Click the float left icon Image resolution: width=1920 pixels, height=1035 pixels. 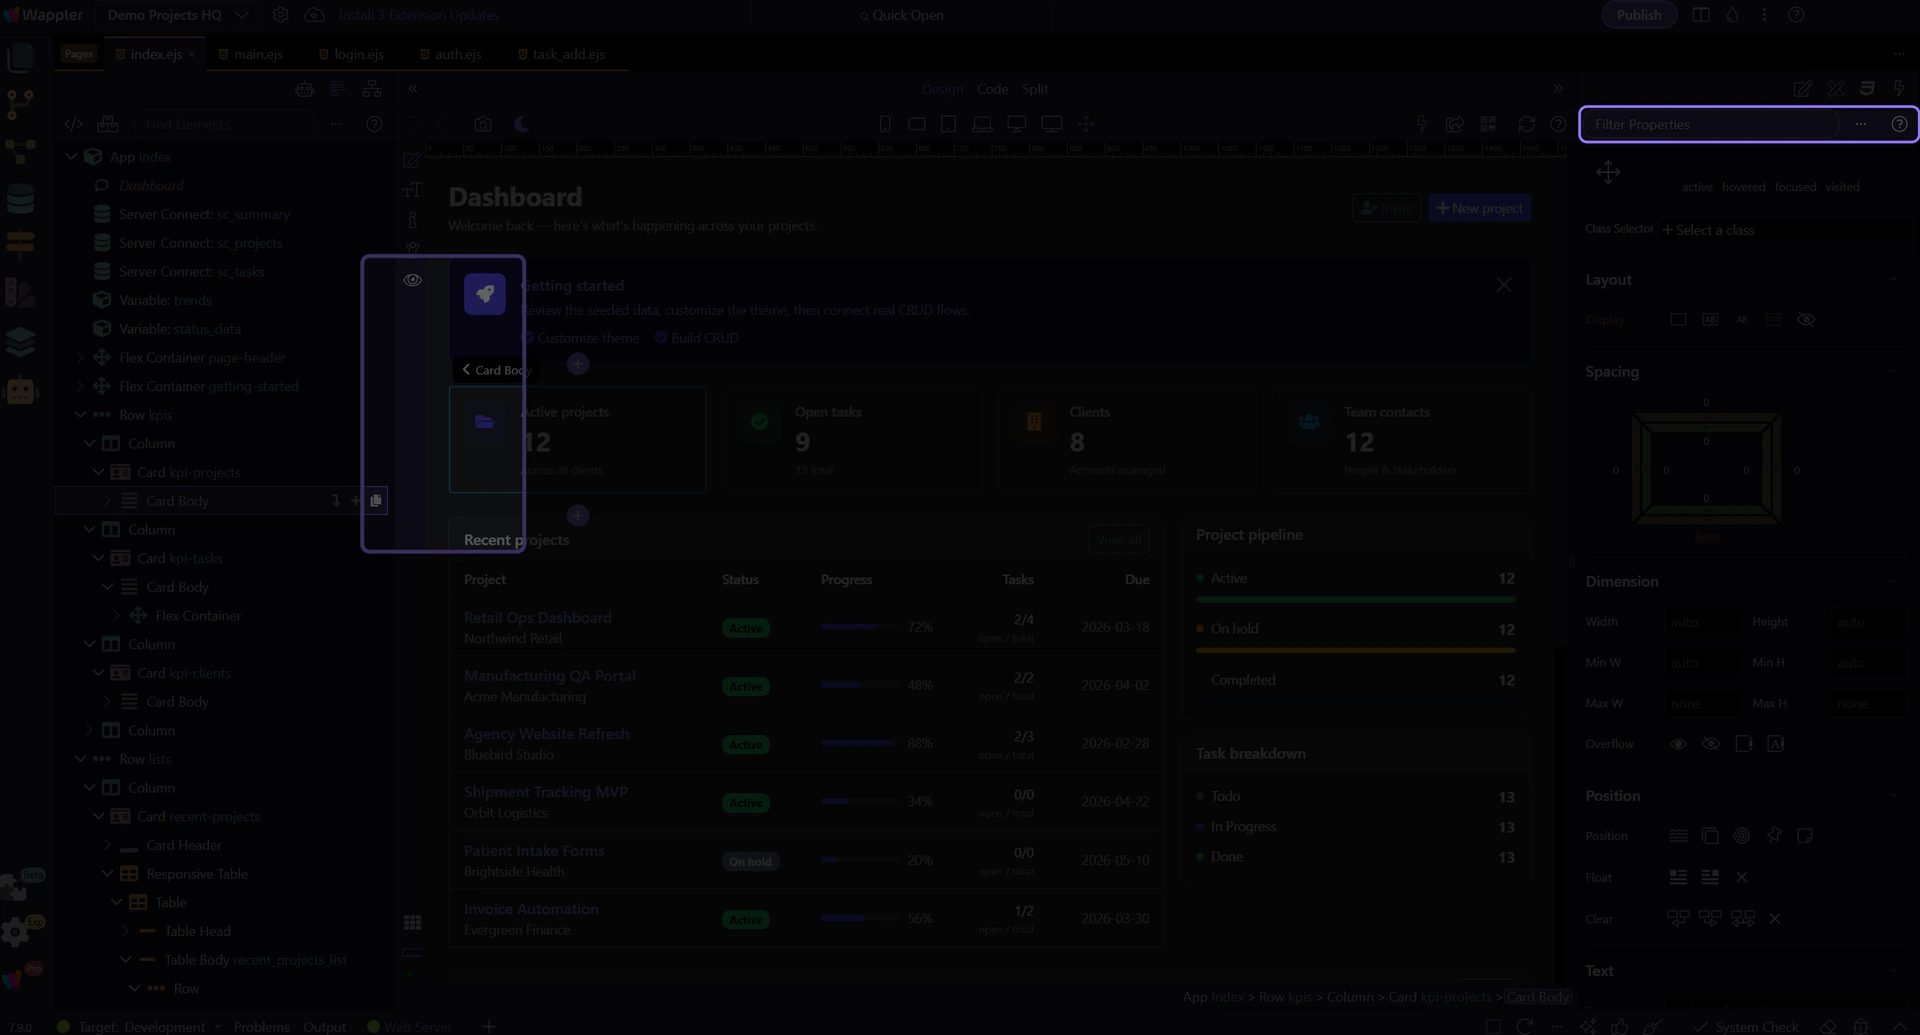1678,878
